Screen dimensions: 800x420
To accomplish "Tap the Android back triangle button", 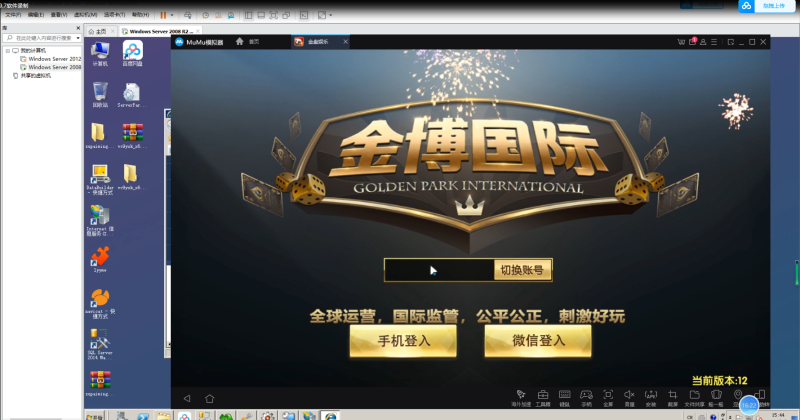I will coord(187,399).
